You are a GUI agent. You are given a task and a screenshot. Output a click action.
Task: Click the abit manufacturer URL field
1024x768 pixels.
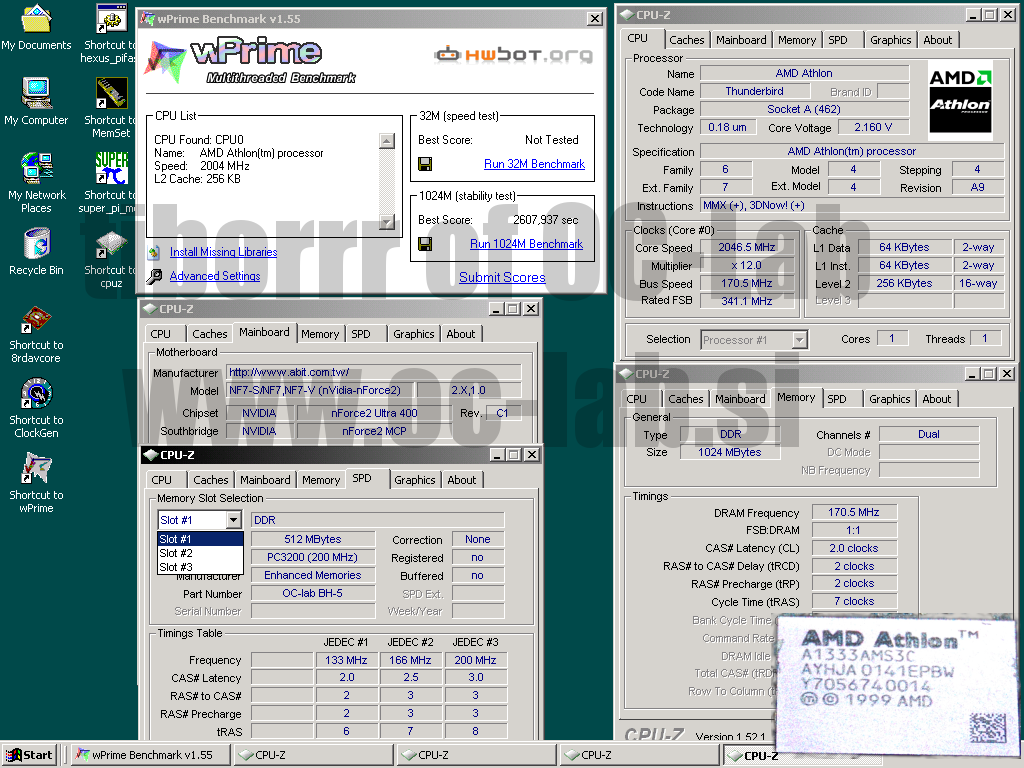click(x=374, y=372)
